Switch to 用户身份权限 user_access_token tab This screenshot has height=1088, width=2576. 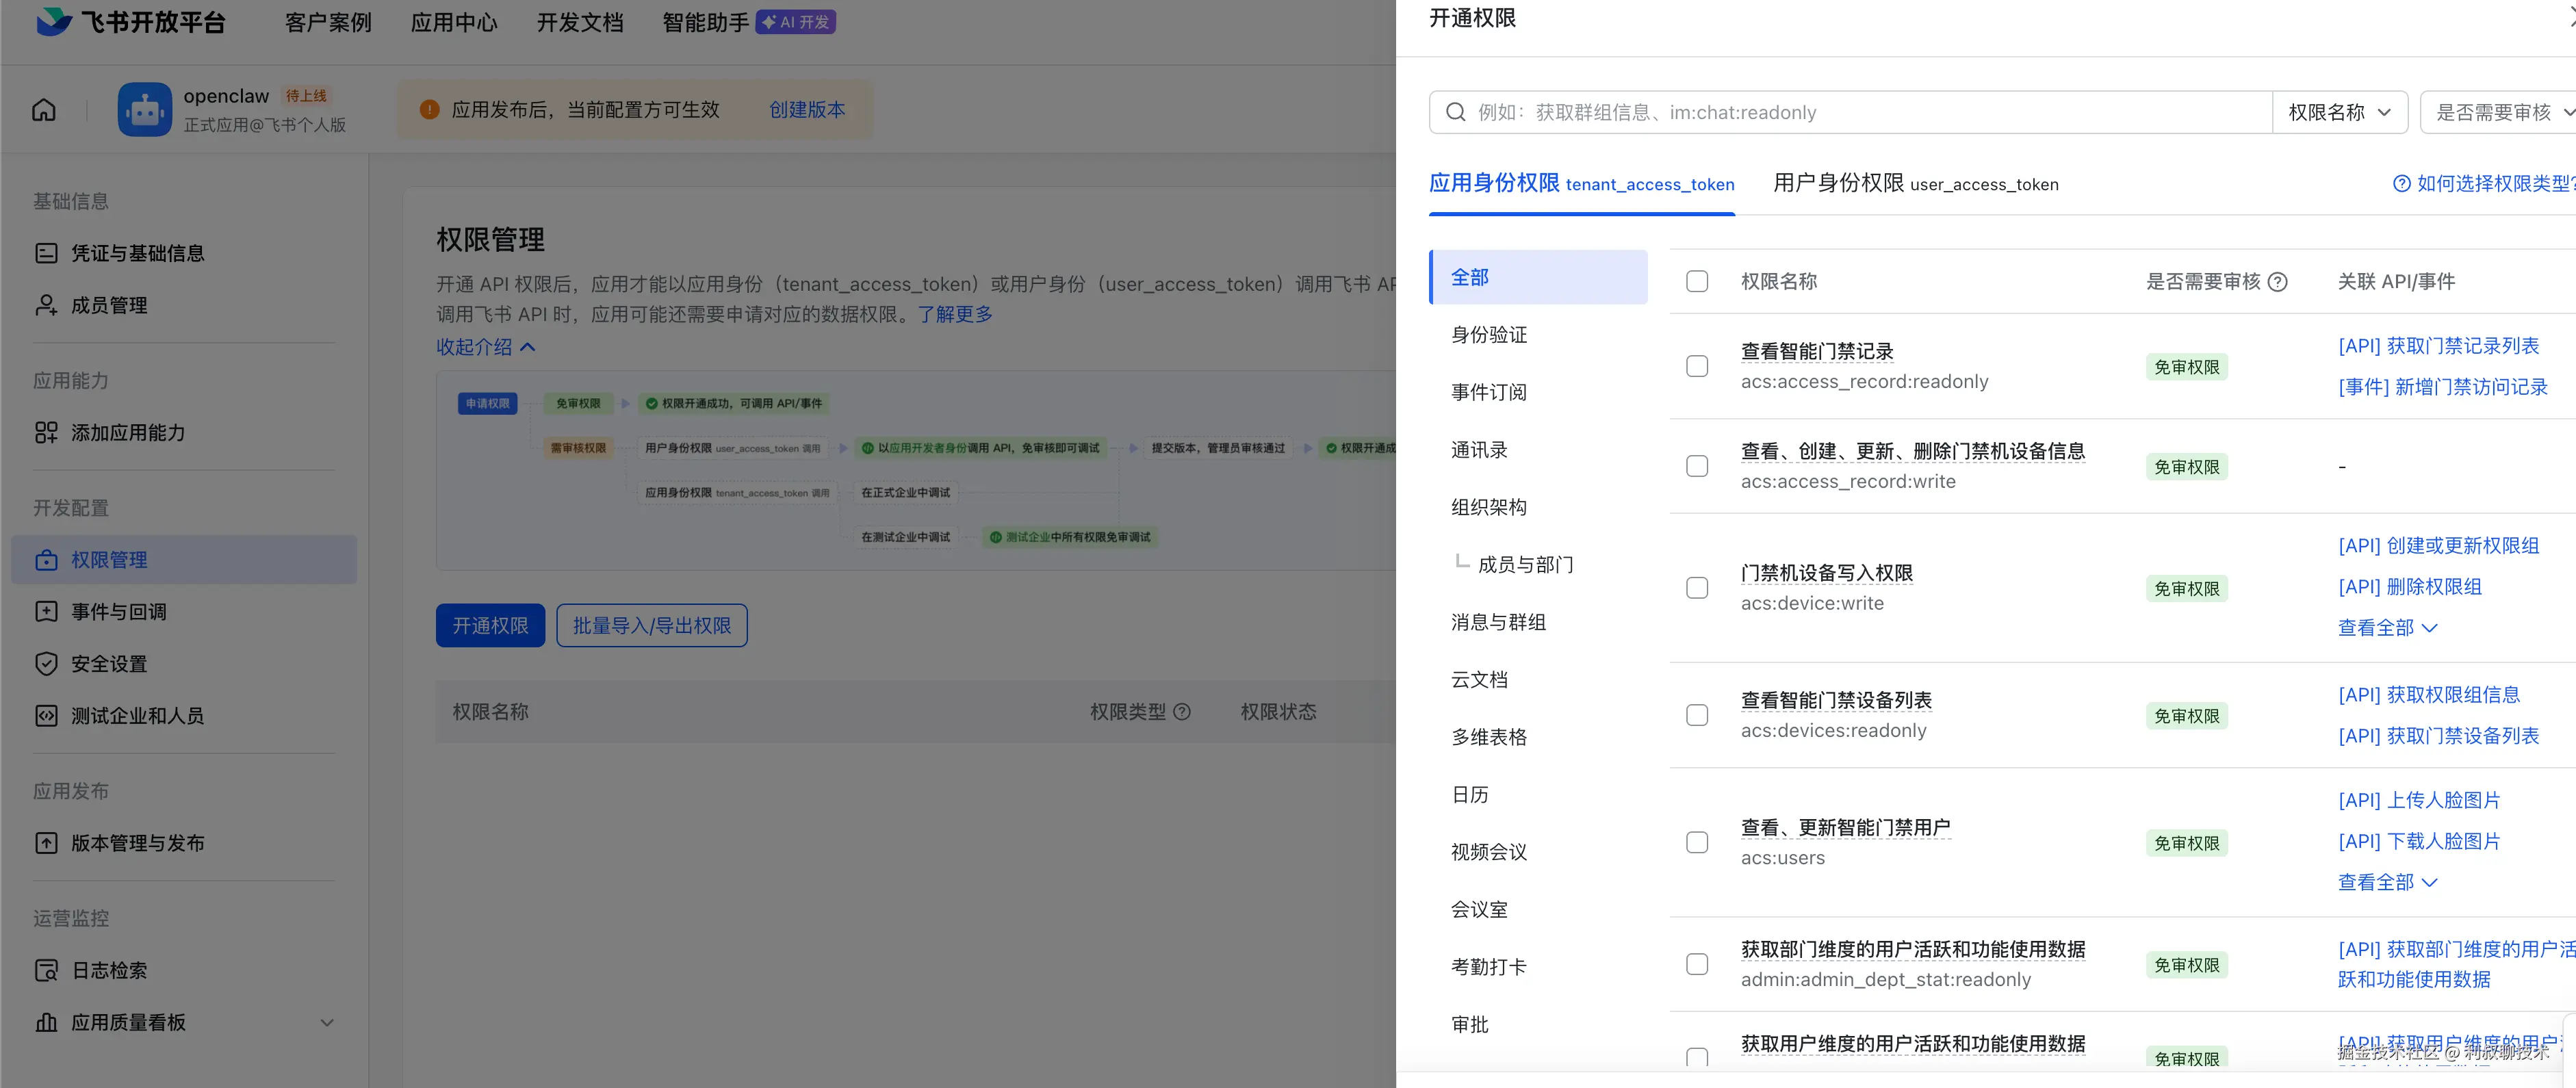1915,184
